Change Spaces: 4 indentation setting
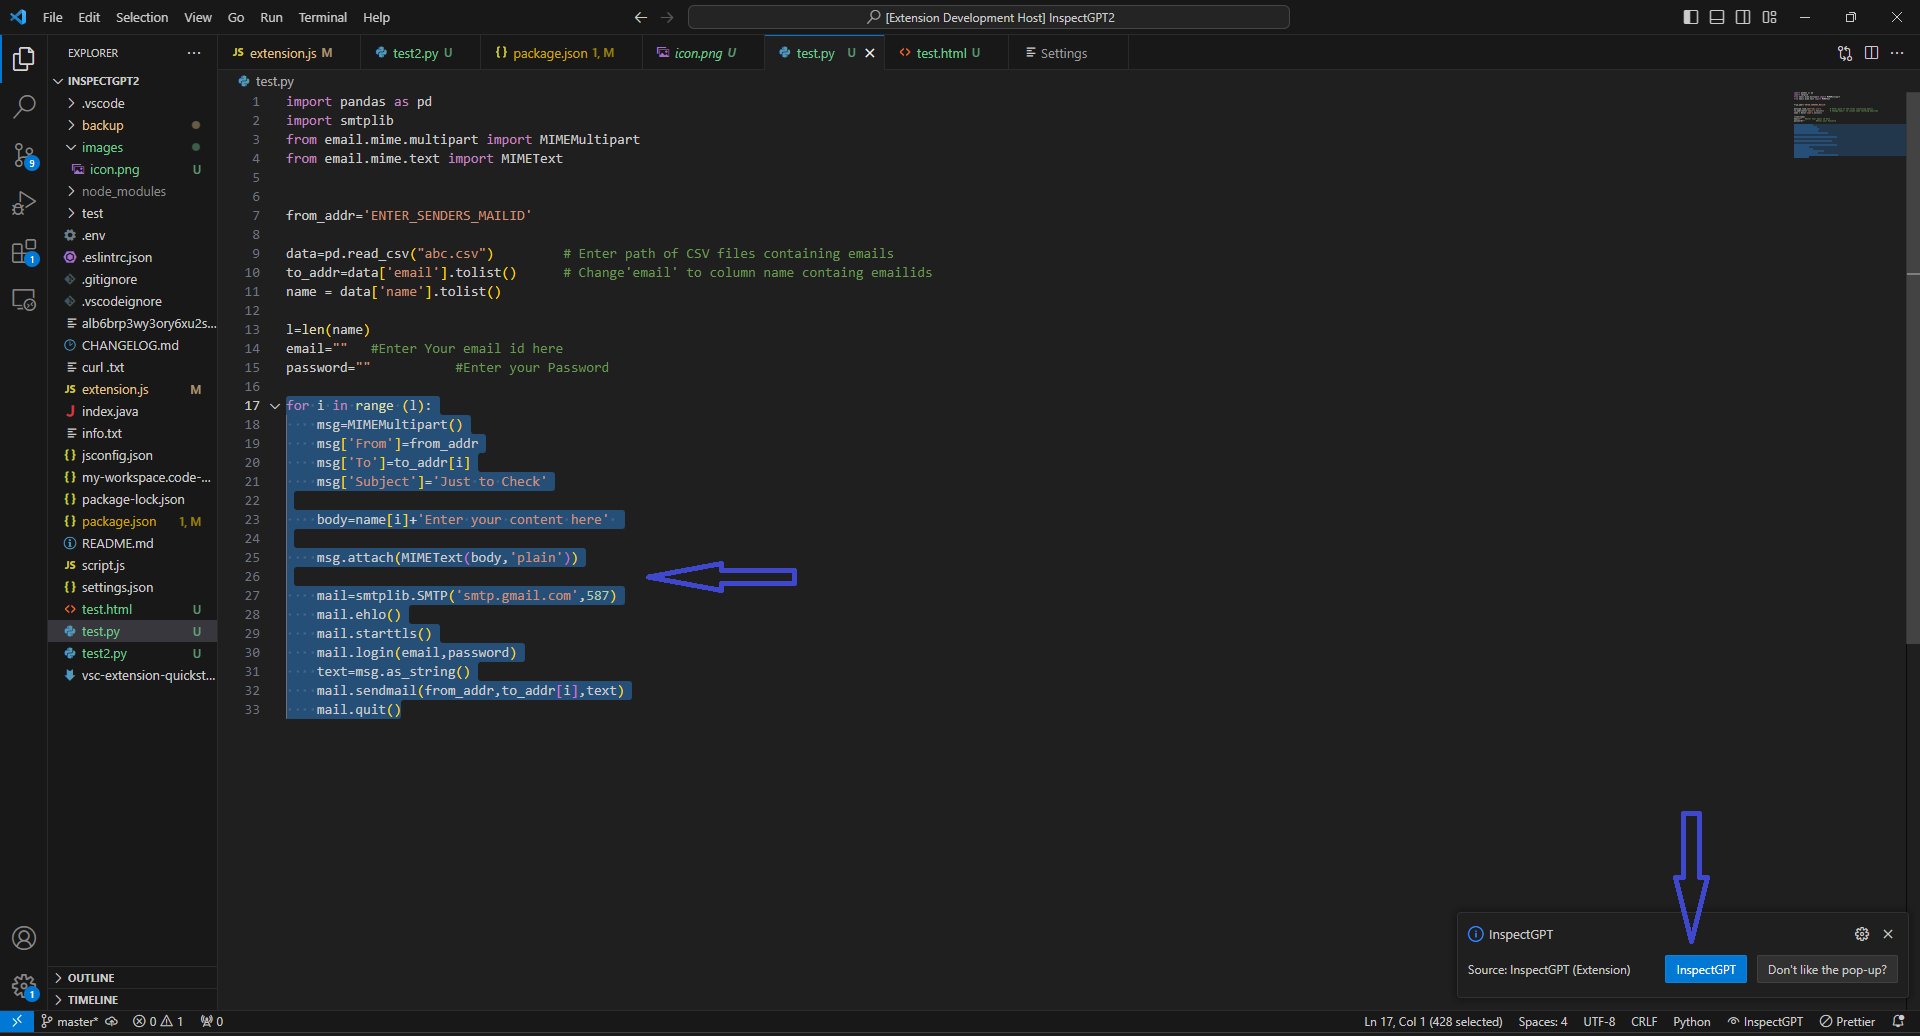 coord(1542,1021)
